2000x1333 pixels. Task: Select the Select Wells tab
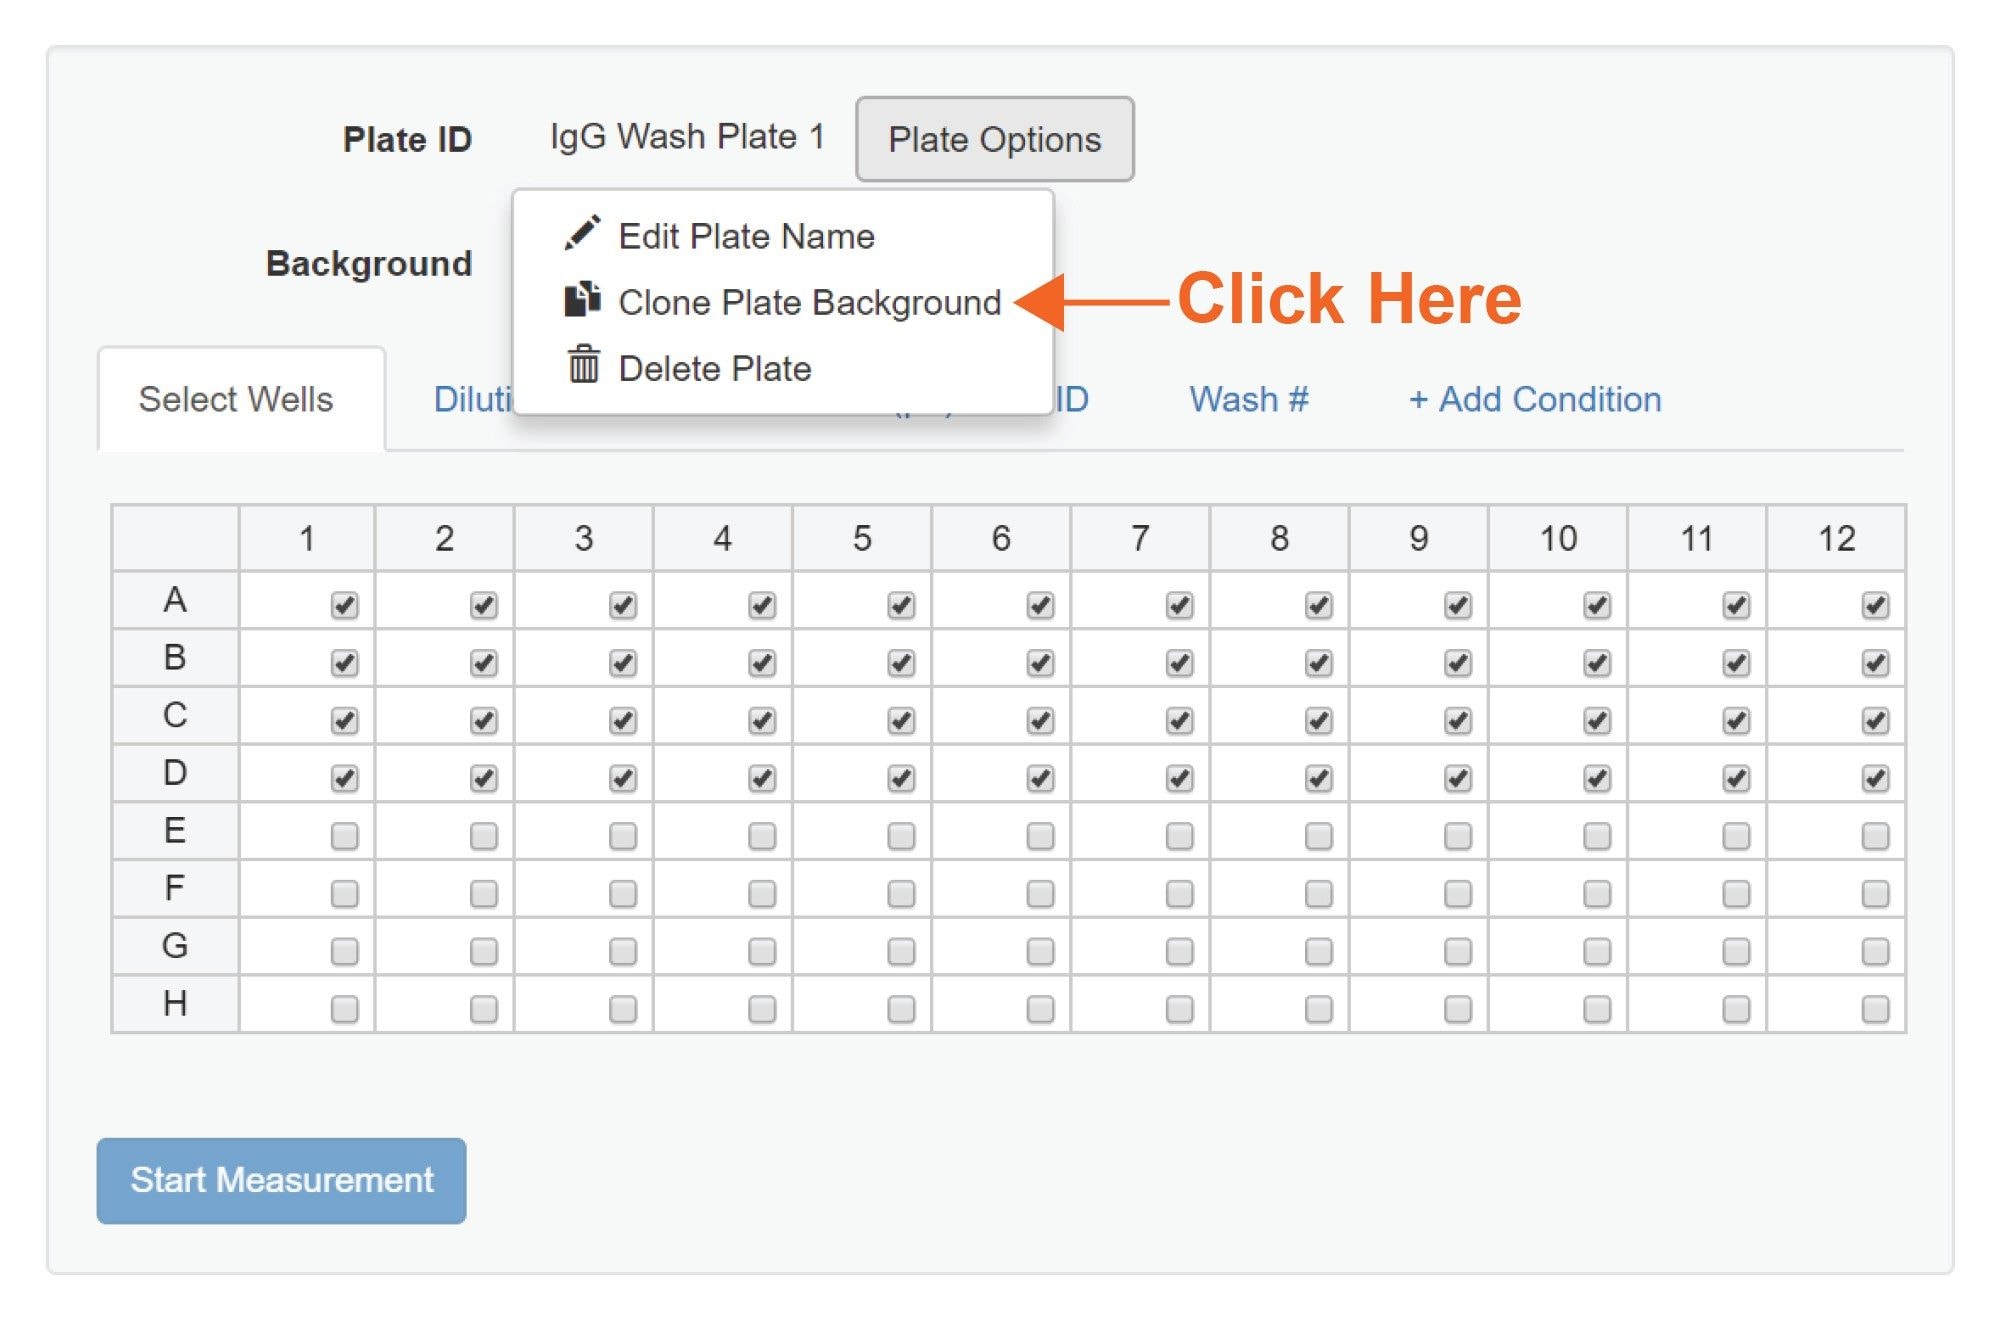point(236,399)
